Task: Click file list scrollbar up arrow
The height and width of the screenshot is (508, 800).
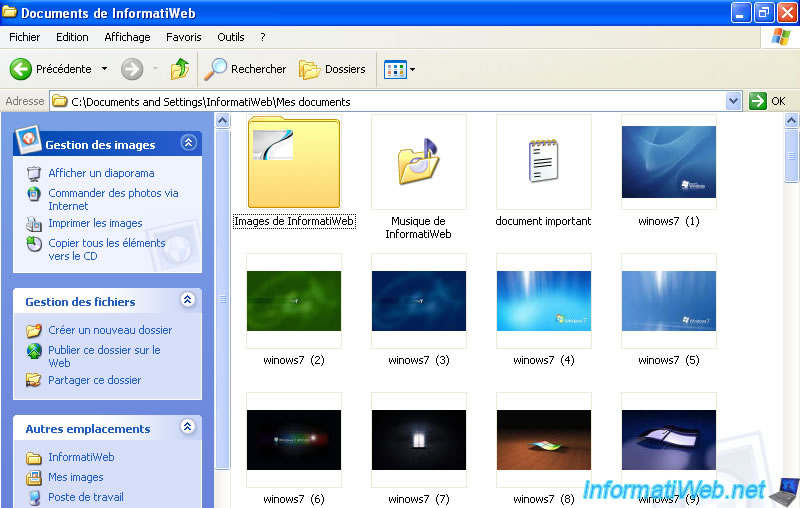Action: (x=791, y=121)
